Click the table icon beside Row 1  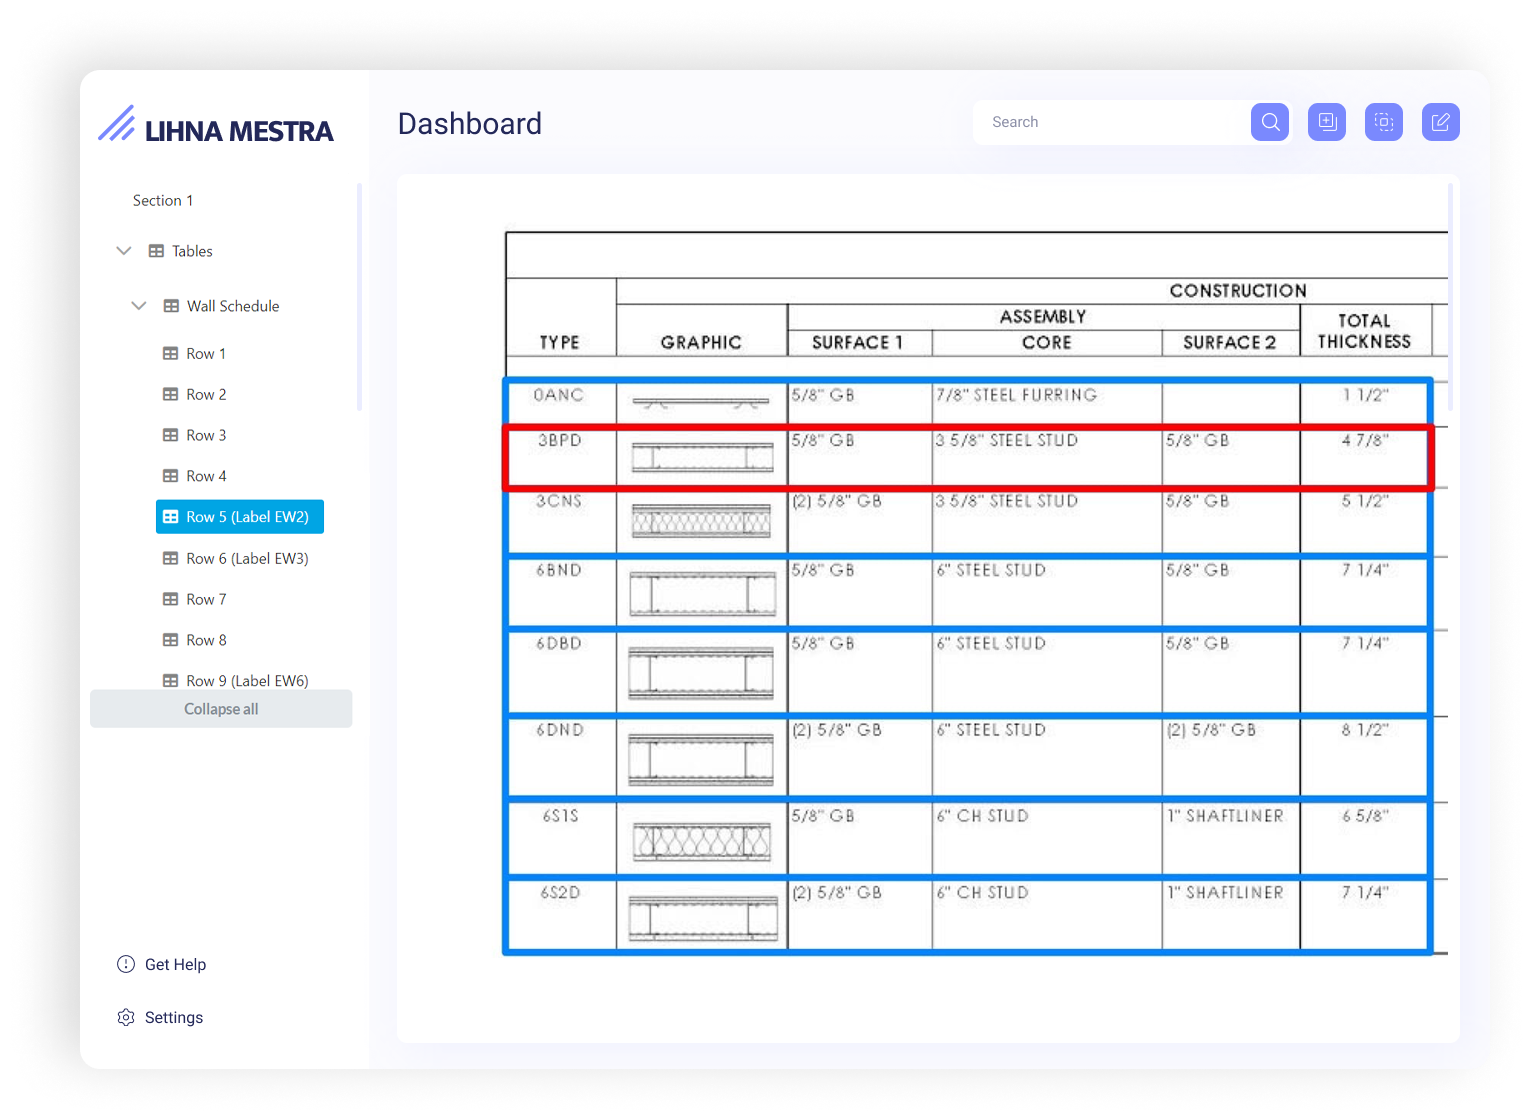170,354
